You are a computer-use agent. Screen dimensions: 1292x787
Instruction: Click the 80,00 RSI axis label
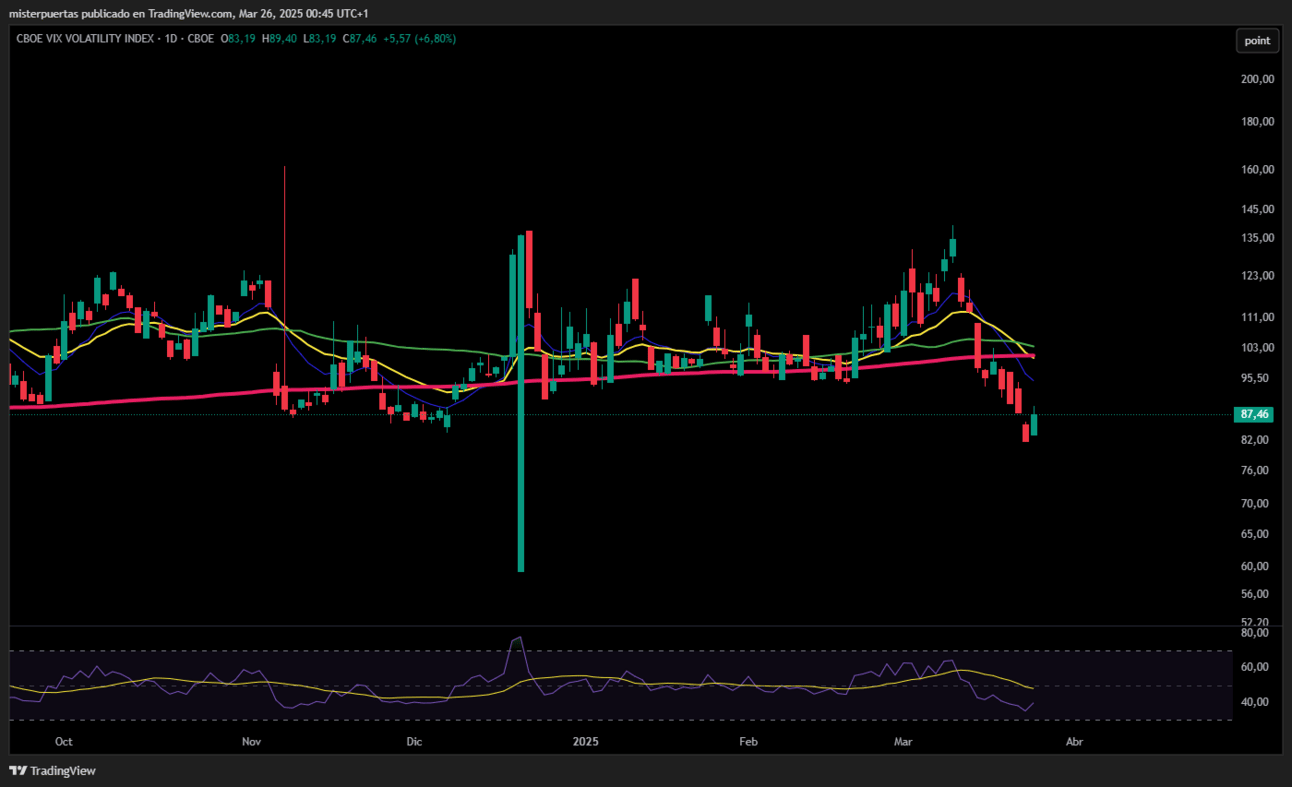pos(1254,633)
